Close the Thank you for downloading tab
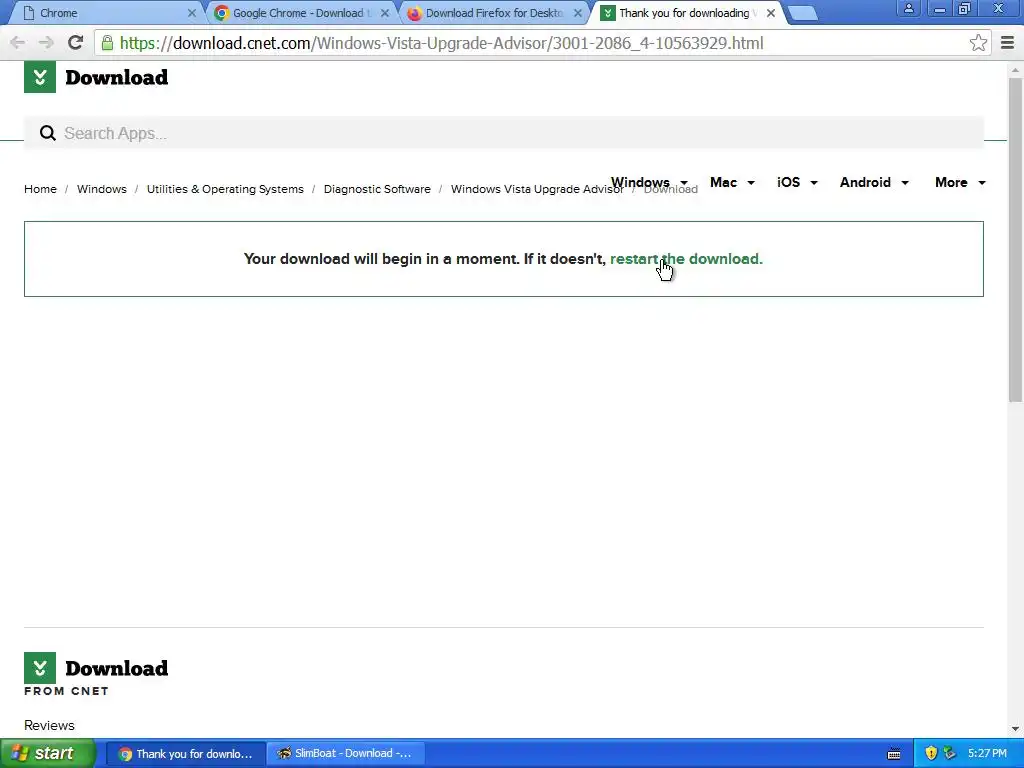 pos(771,13)
